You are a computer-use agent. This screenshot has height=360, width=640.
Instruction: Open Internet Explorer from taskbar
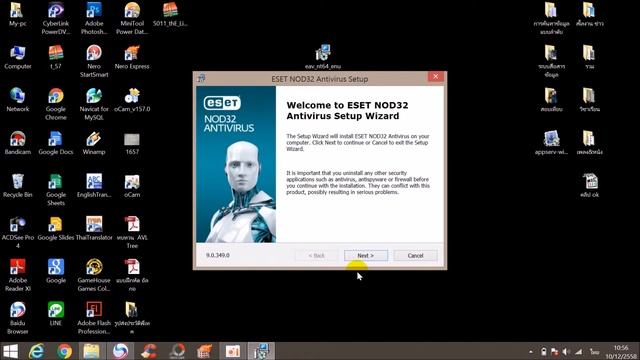tap(36, 351)
